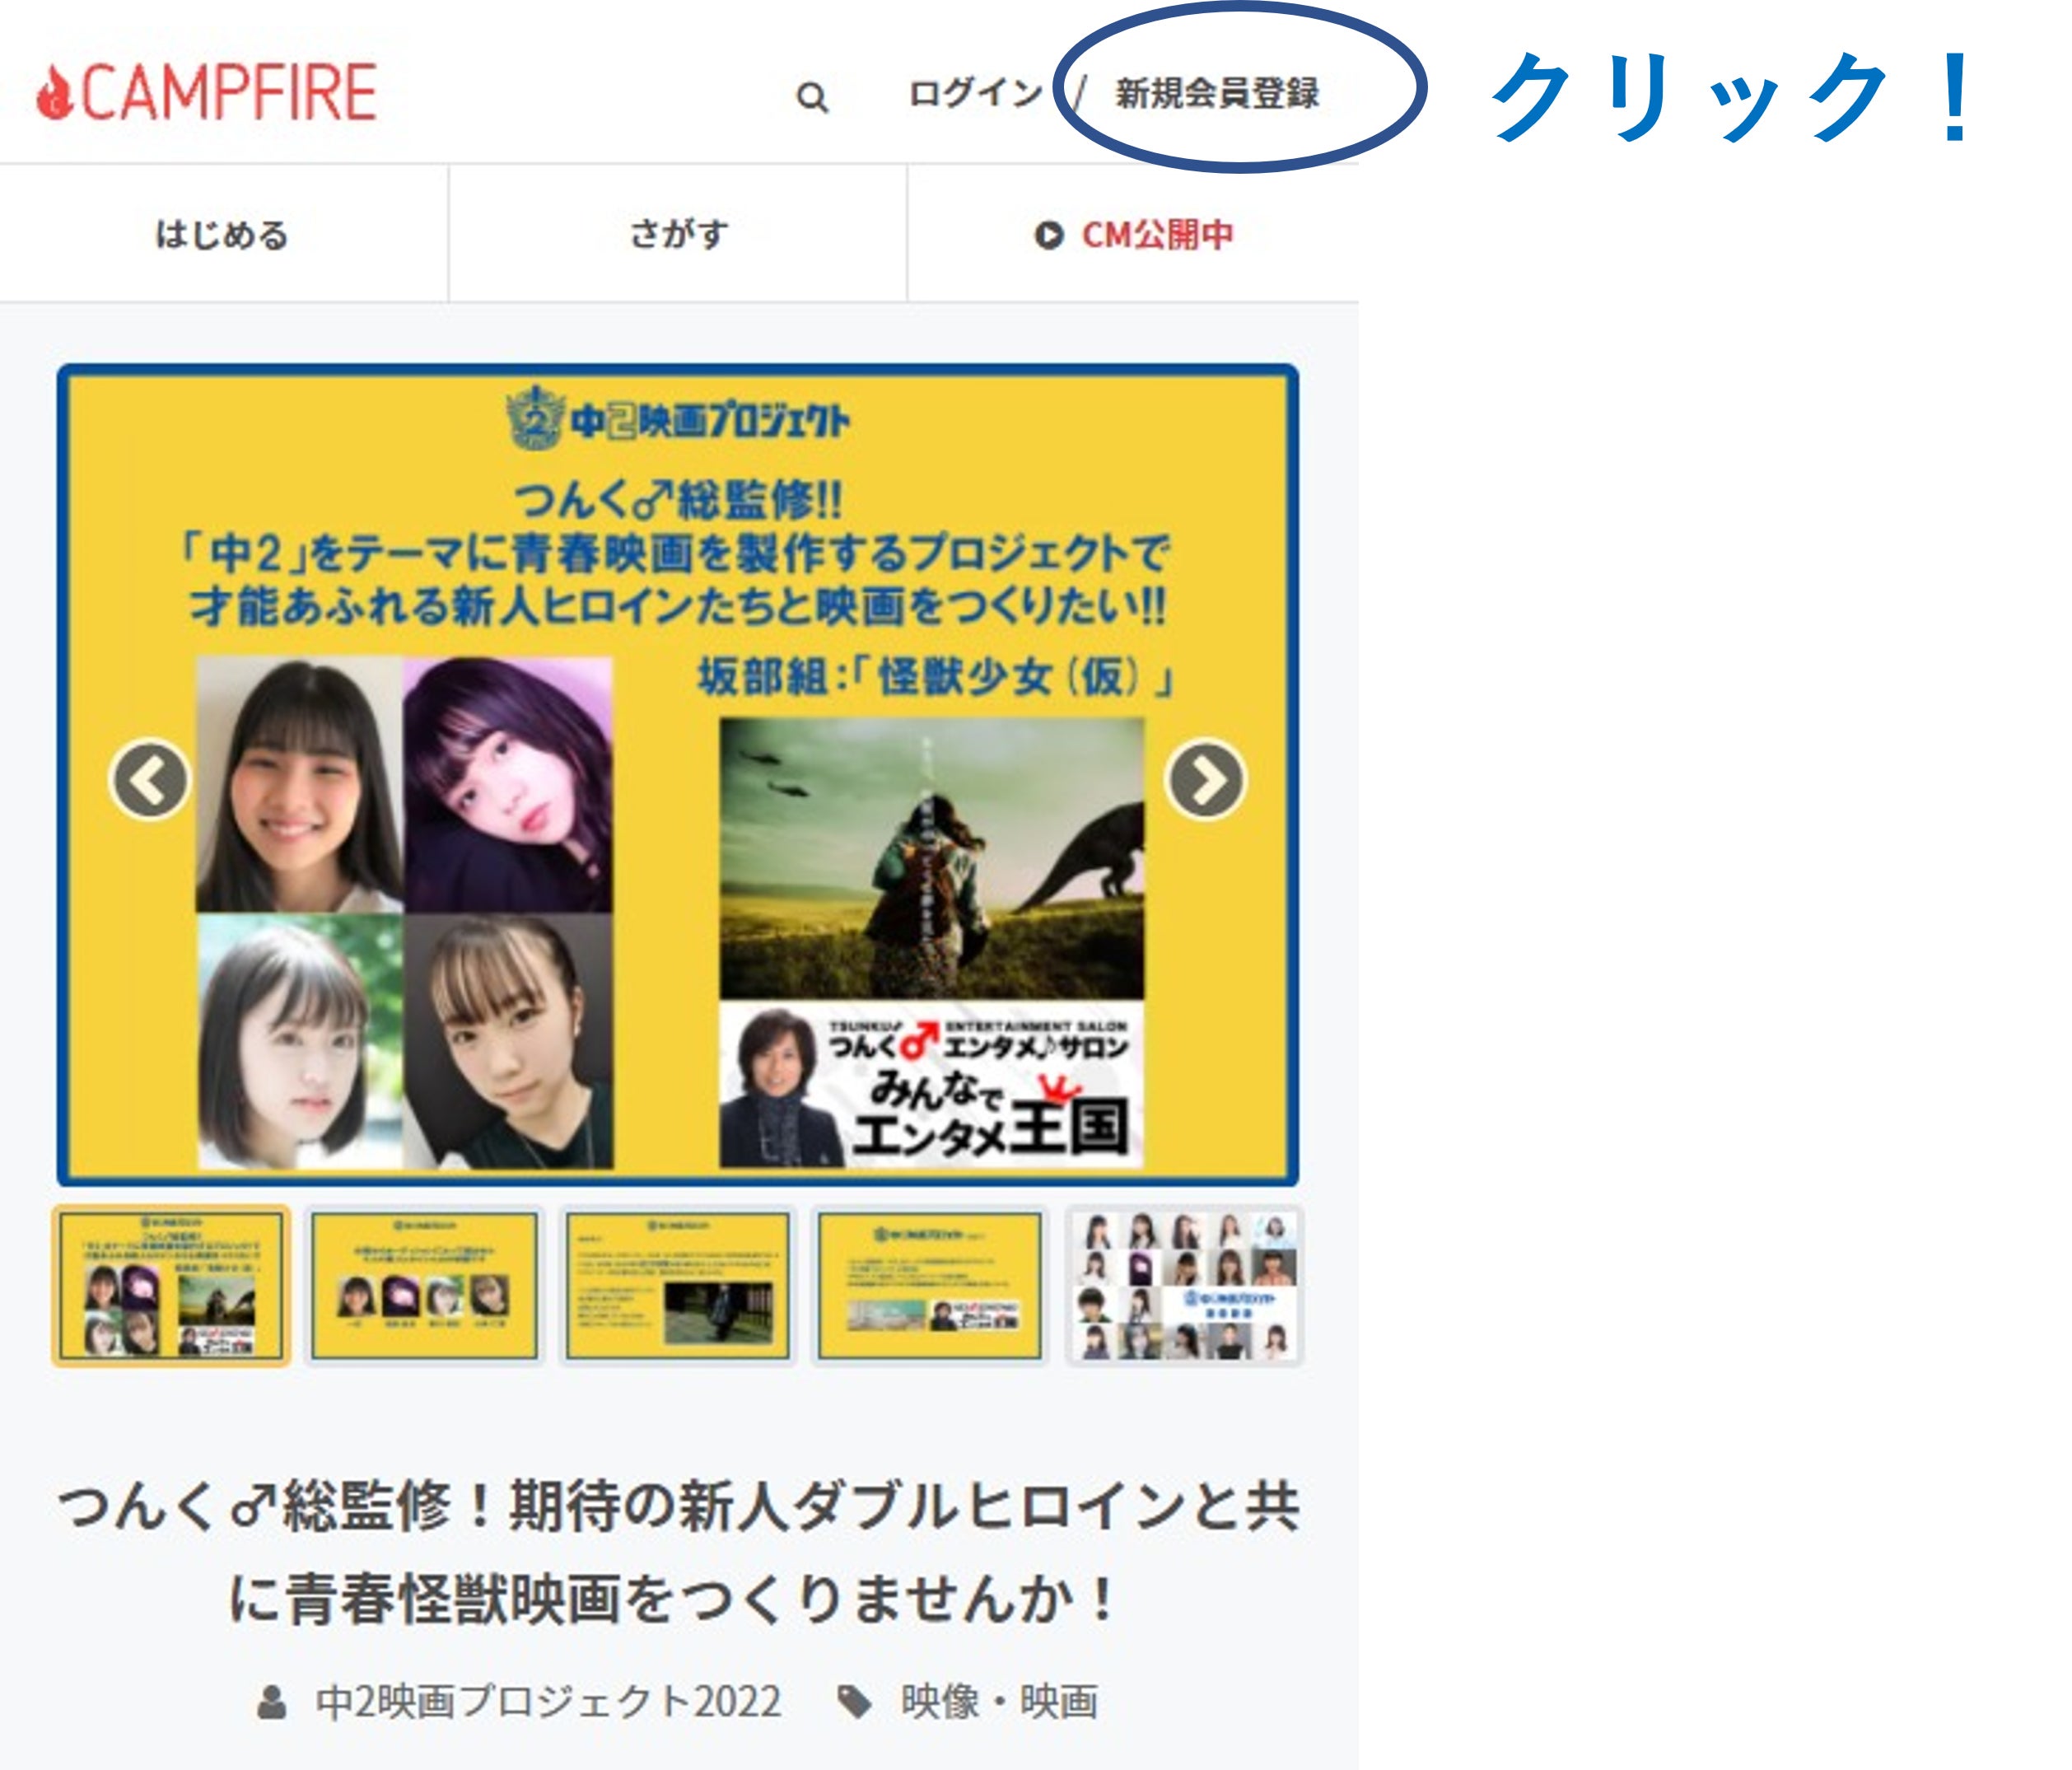Select the third carousel thumbnail
The height and width of the screenshot is (1770, 2072).
point(677,1285)
